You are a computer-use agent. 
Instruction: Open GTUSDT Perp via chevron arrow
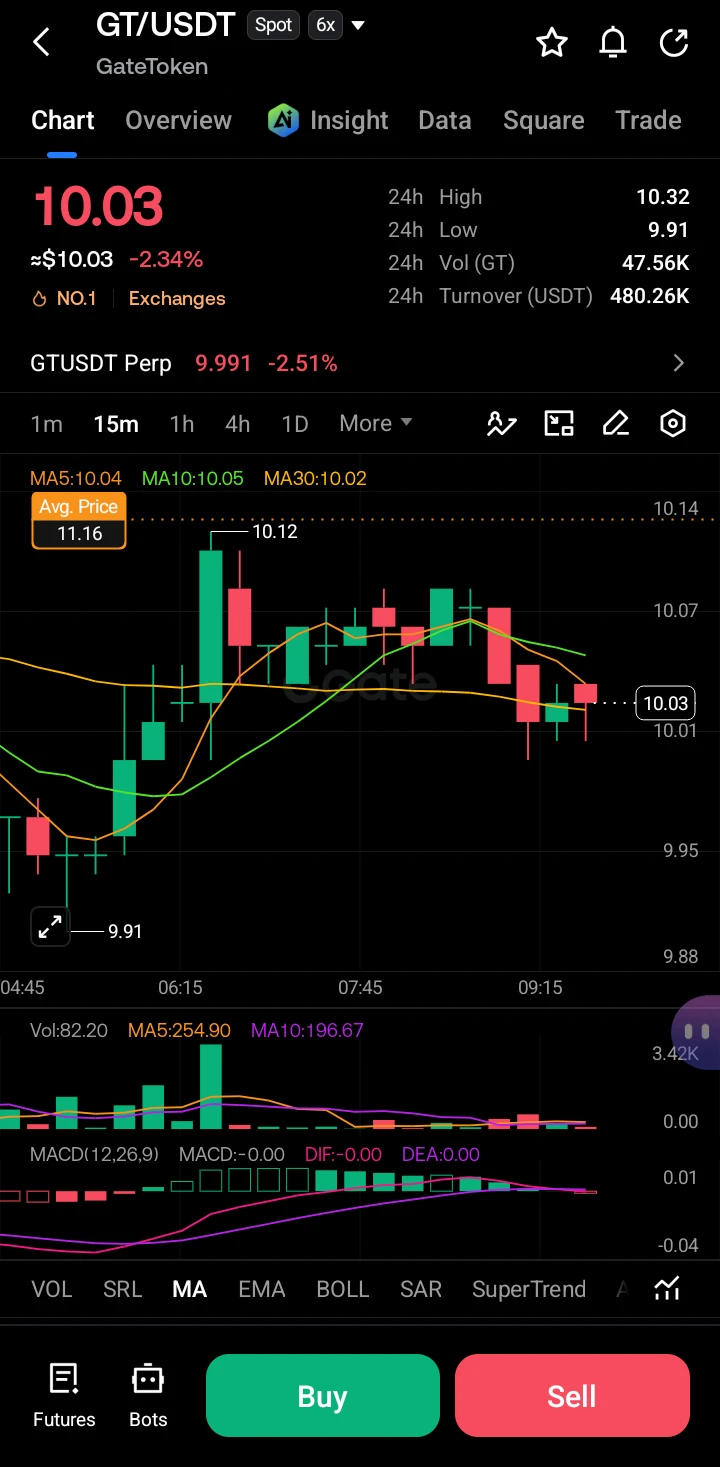tap(679, 363)
